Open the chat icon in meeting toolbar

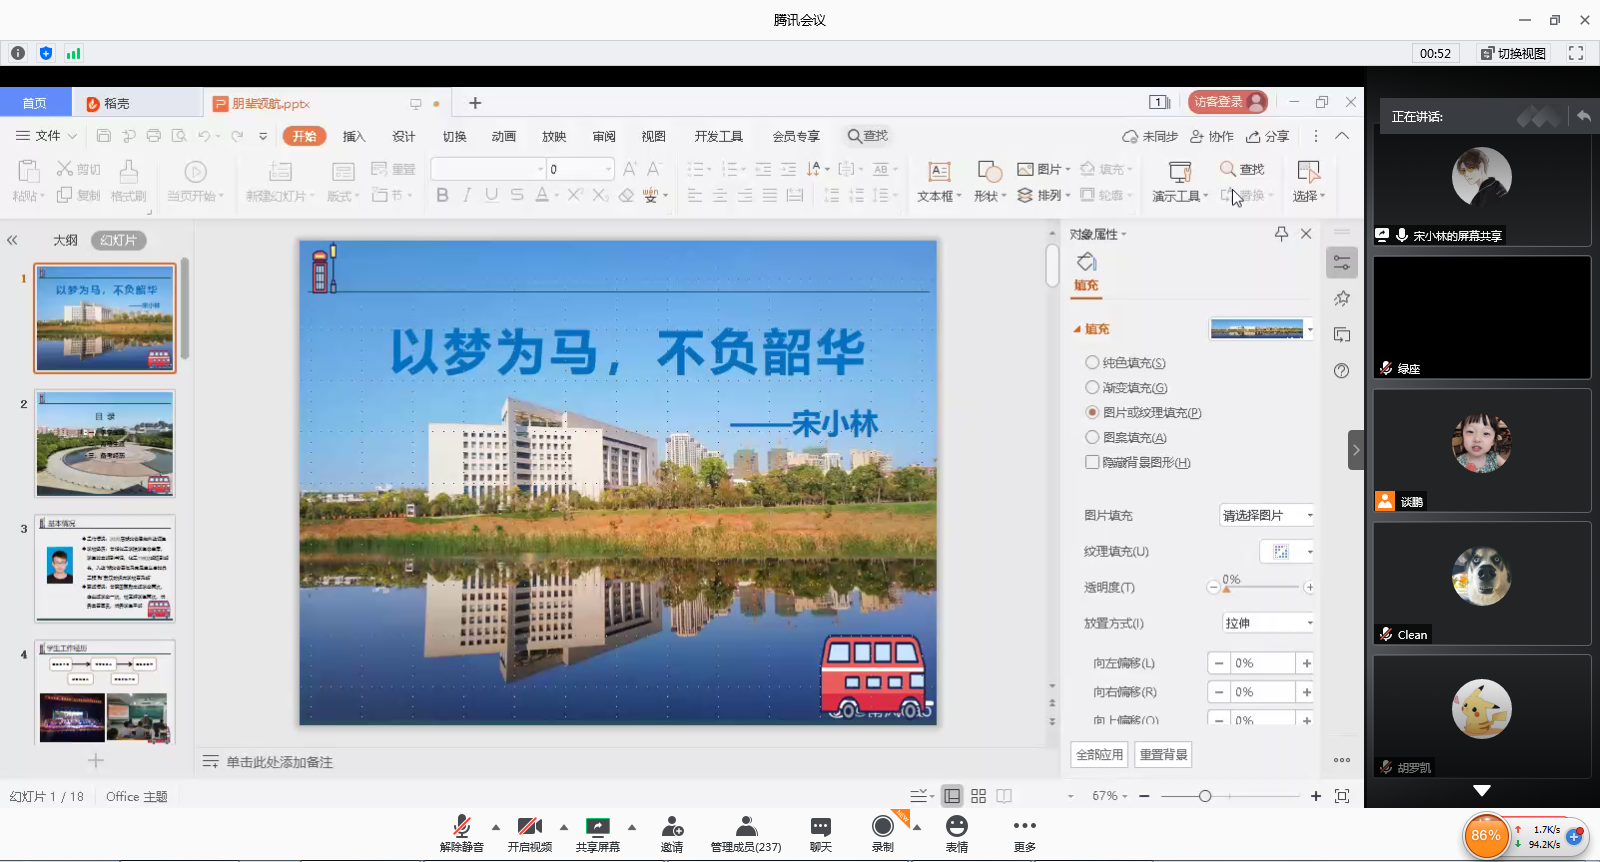(x=820, y=827)
